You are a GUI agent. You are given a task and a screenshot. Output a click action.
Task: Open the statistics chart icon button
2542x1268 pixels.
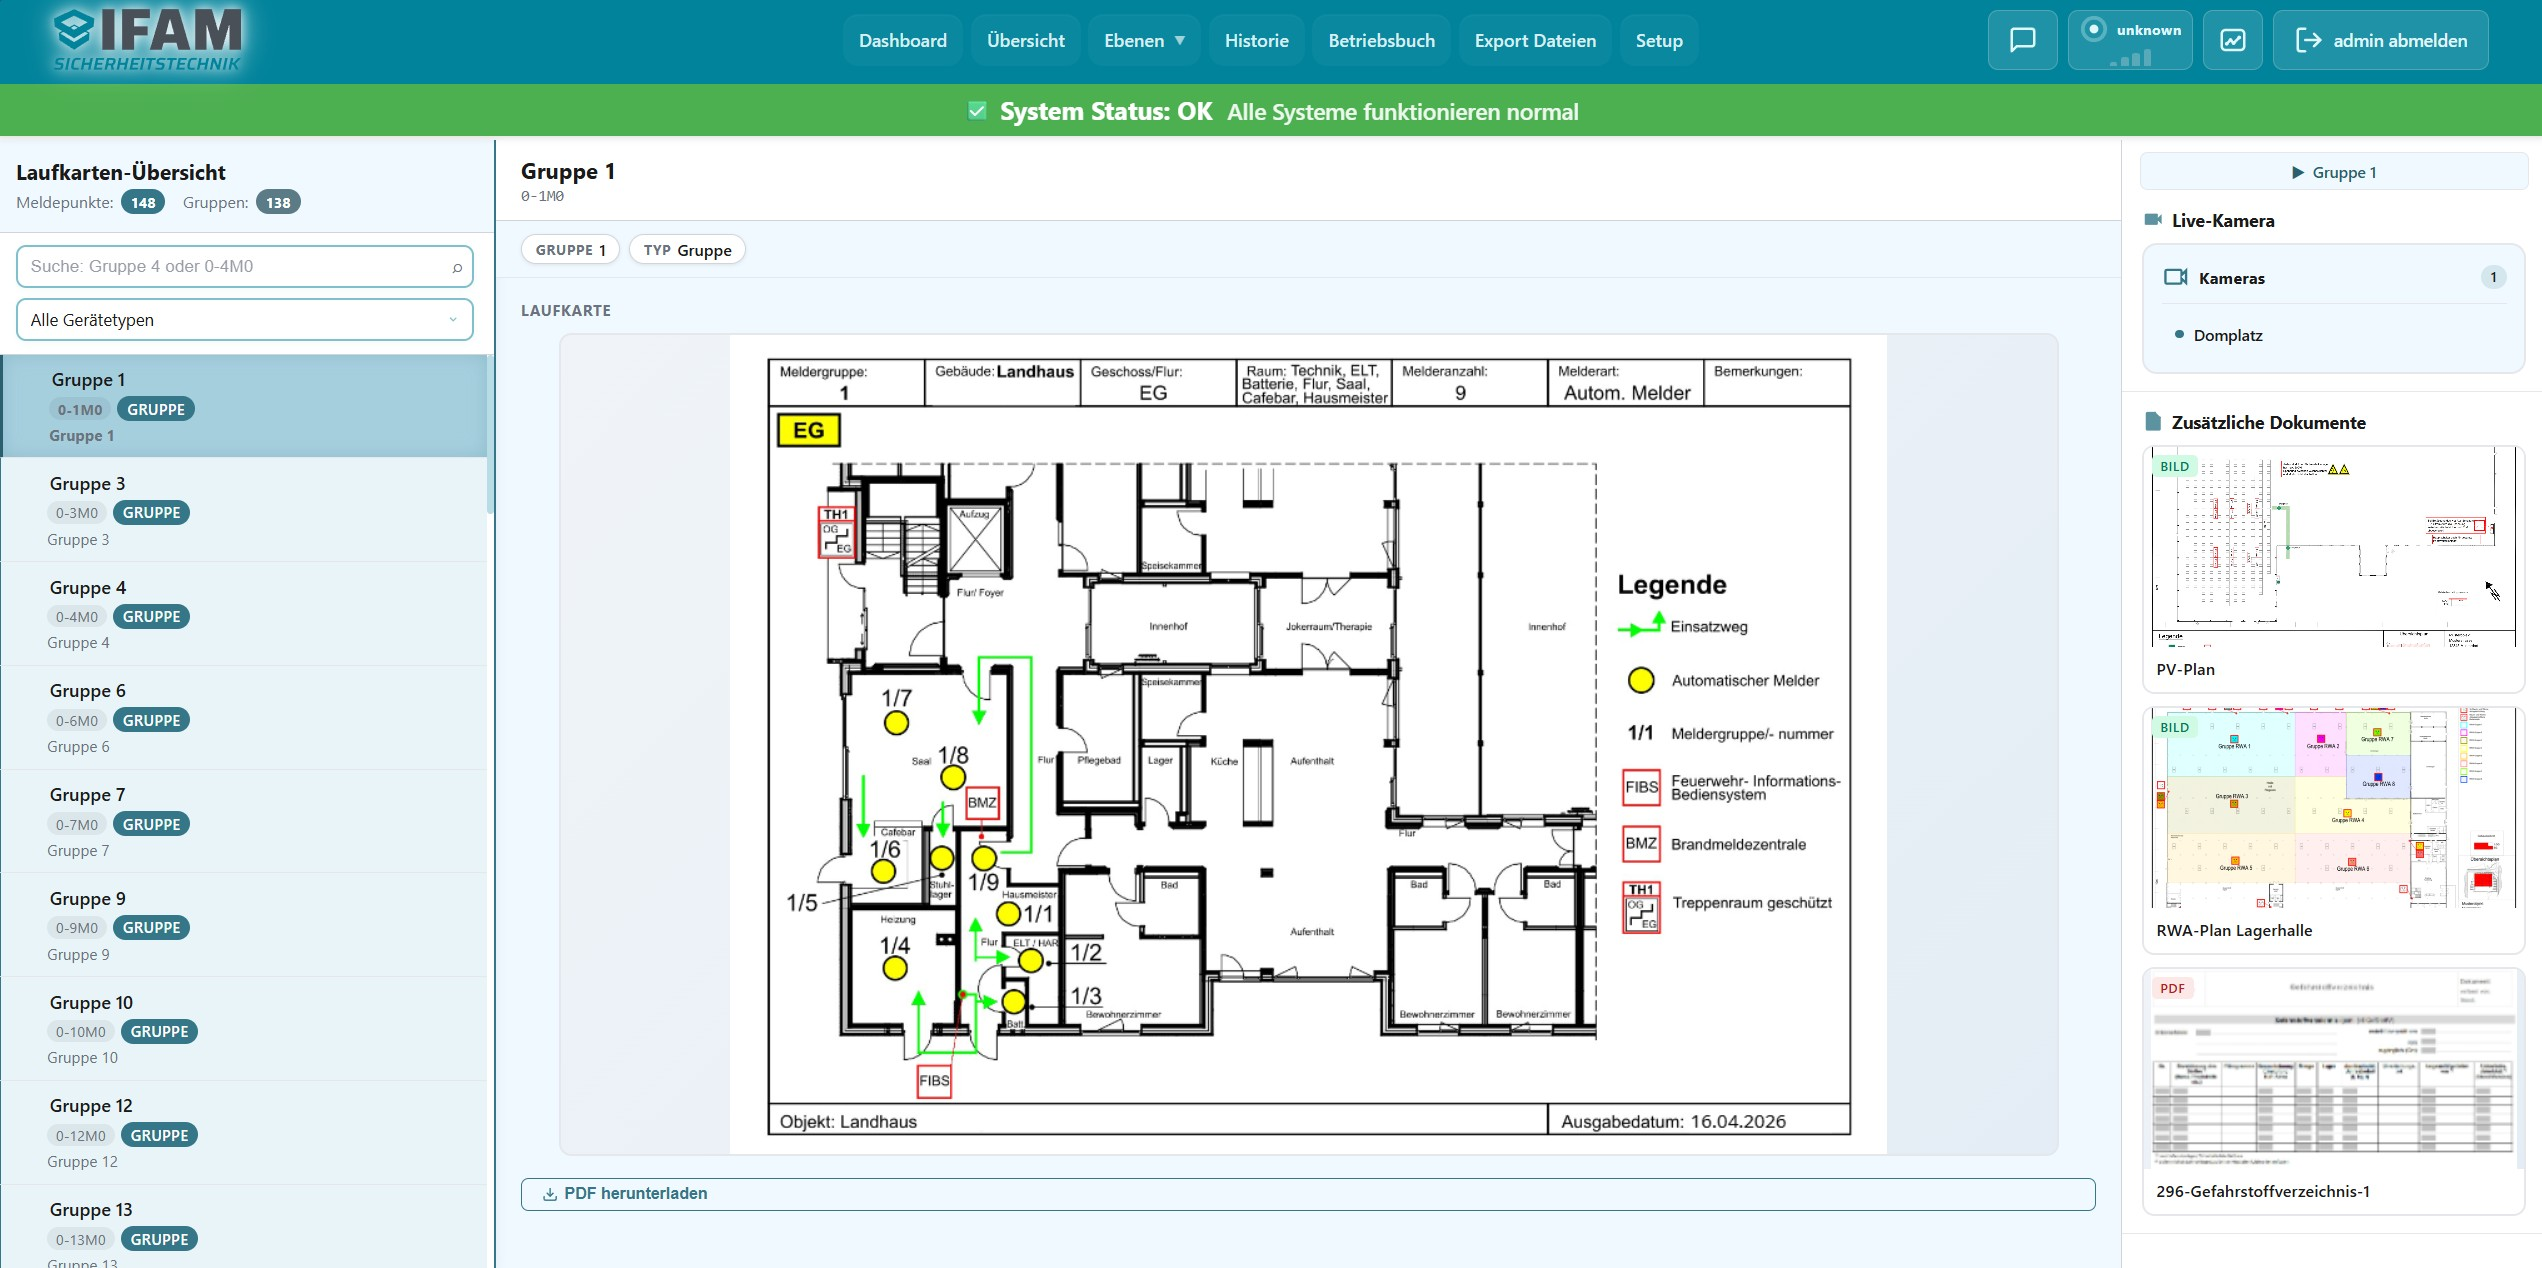[x=2232, y=40]
